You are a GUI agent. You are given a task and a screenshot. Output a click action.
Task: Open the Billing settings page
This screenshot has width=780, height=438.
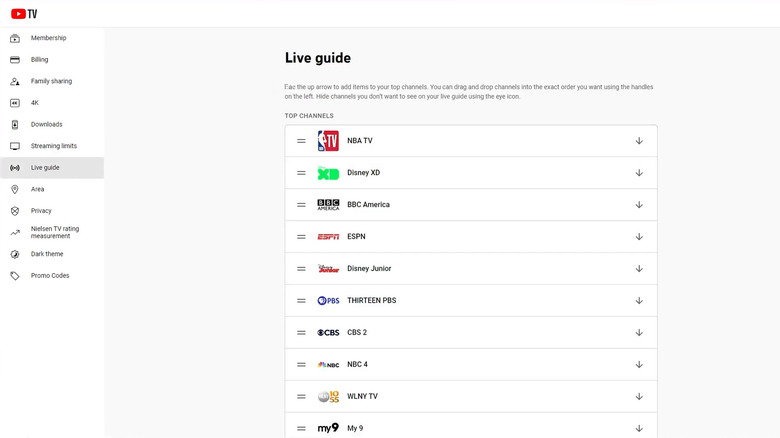coord(52,60)
